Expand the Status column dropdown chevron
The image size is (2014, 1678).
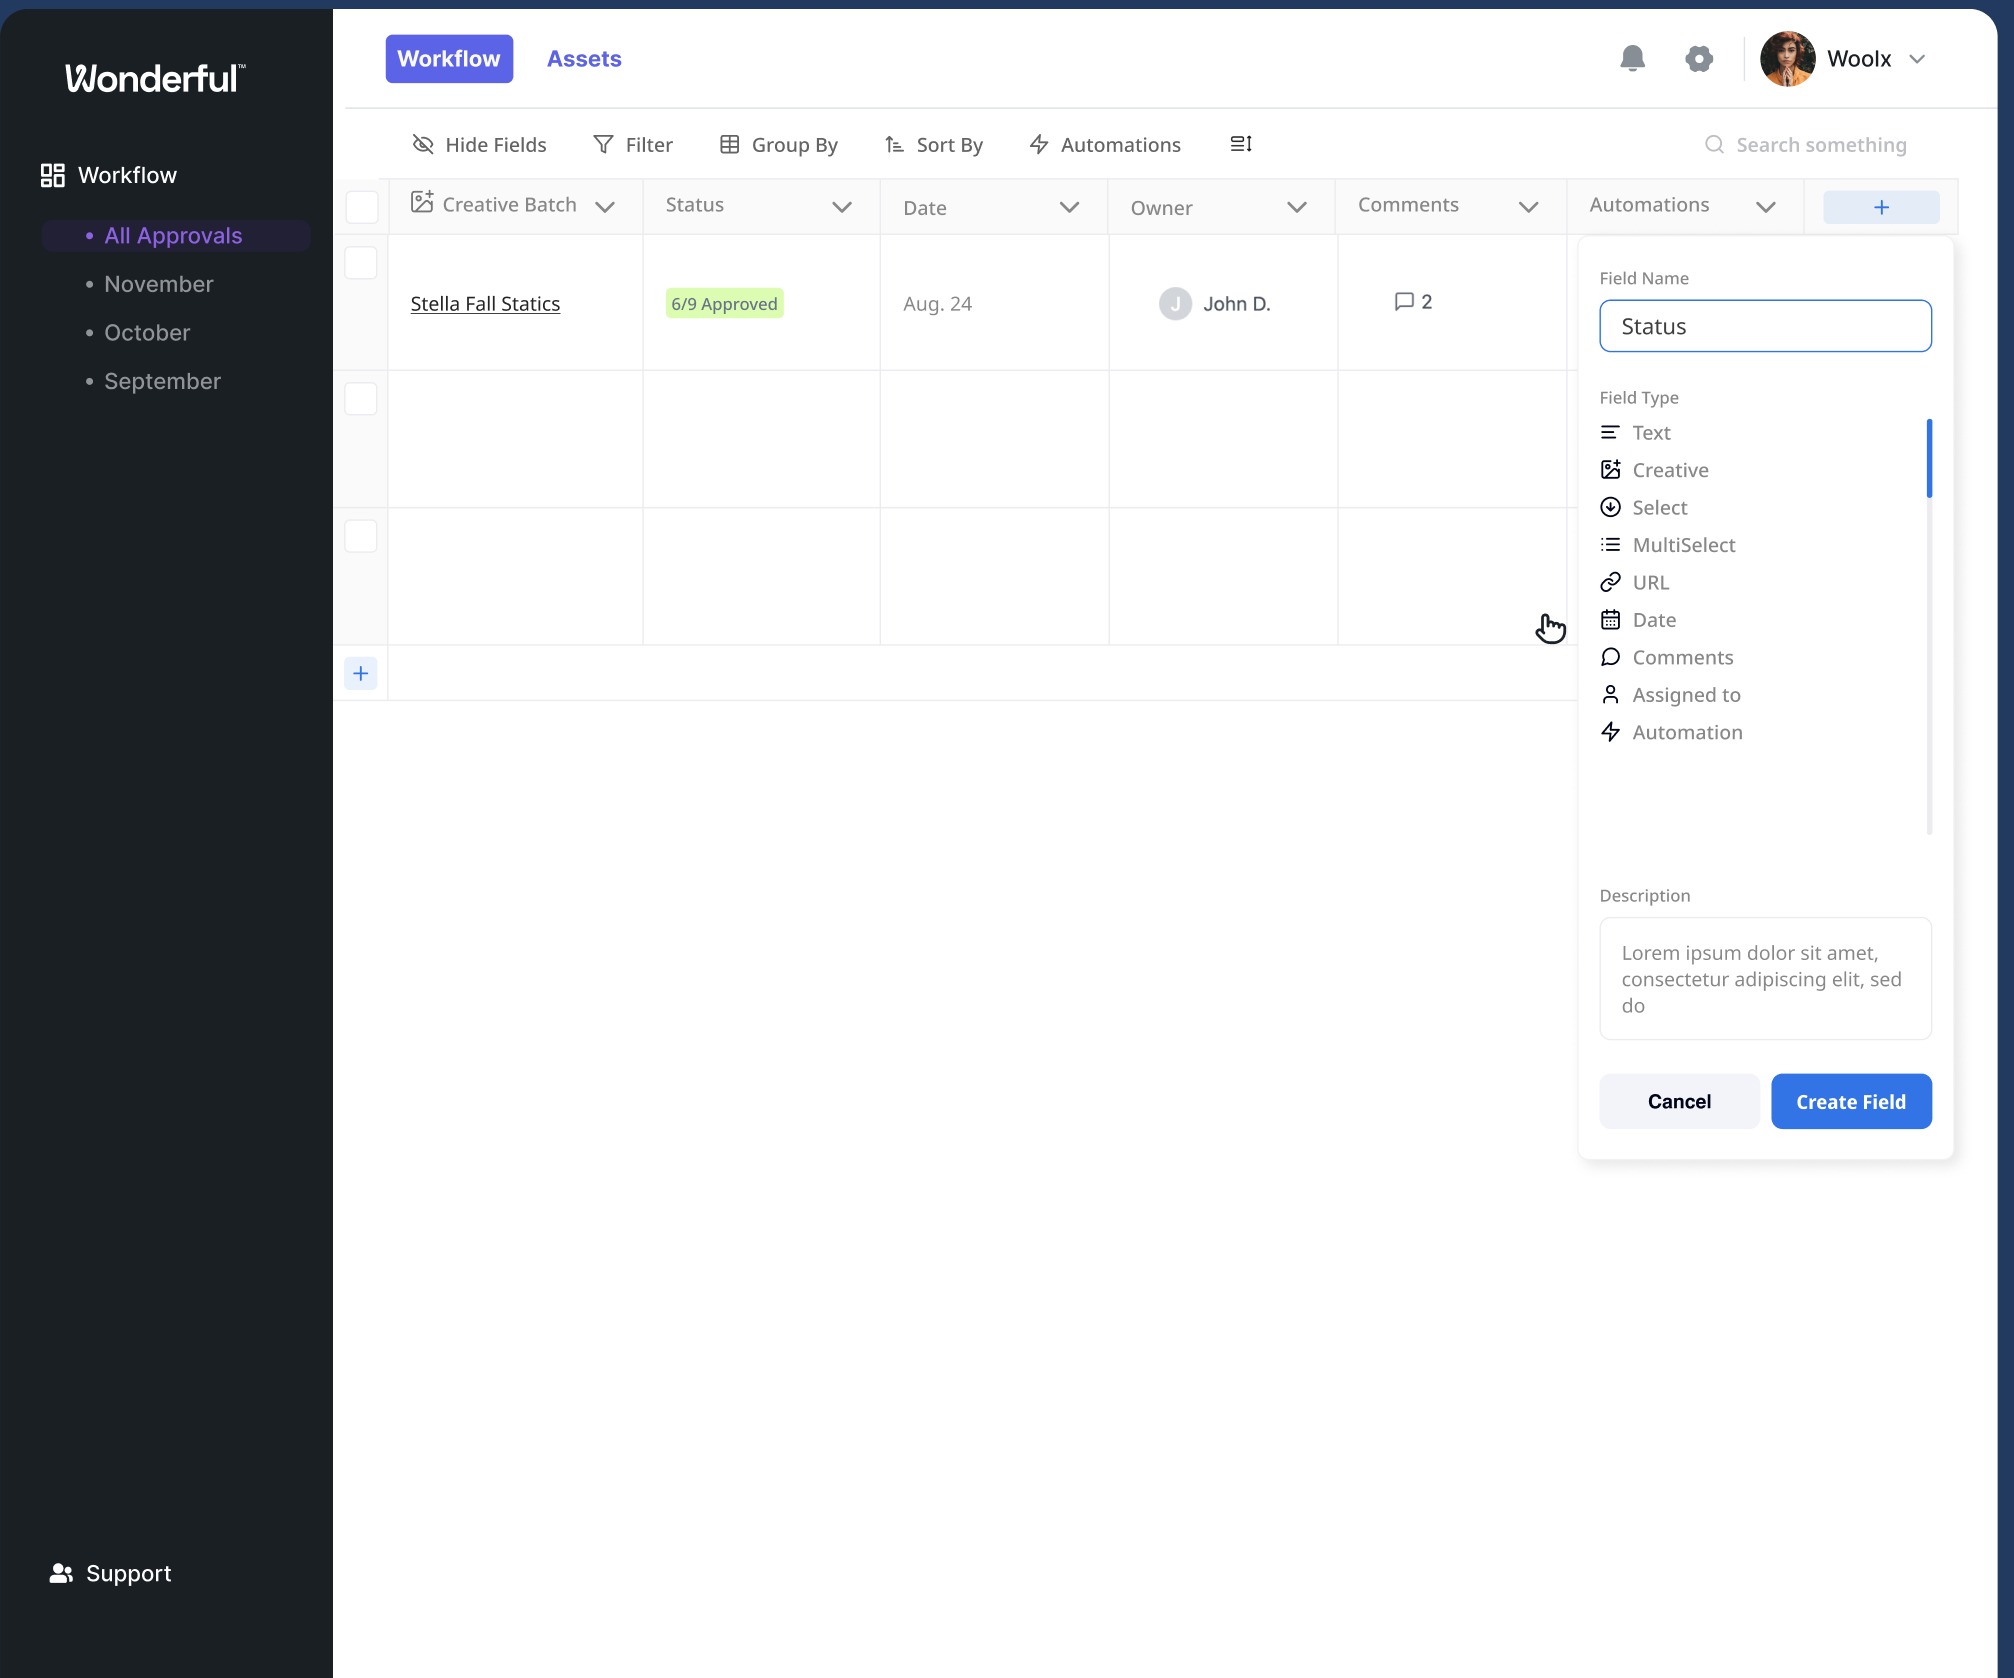pyautogui.click(x=842, y=207)
